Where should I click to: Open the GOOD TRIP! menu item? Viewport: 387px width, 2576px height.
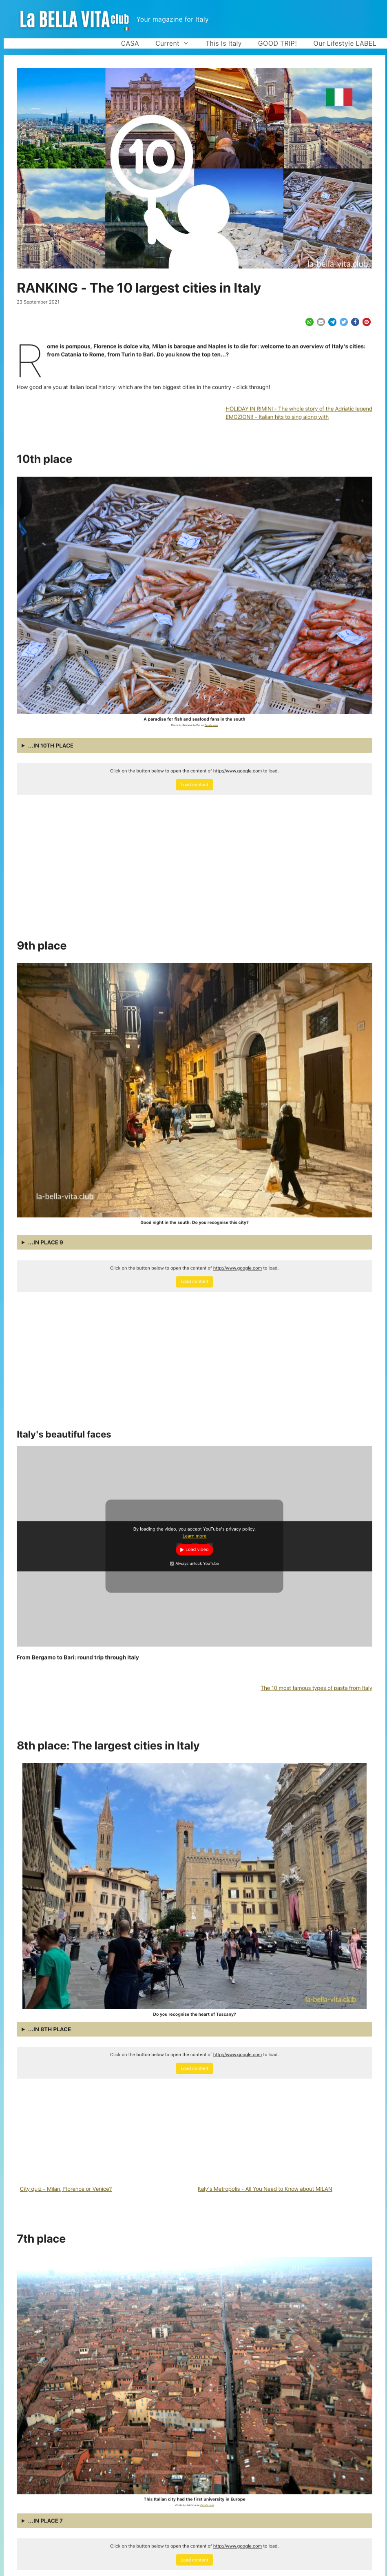pyautogui.click(x=277, y=43)
